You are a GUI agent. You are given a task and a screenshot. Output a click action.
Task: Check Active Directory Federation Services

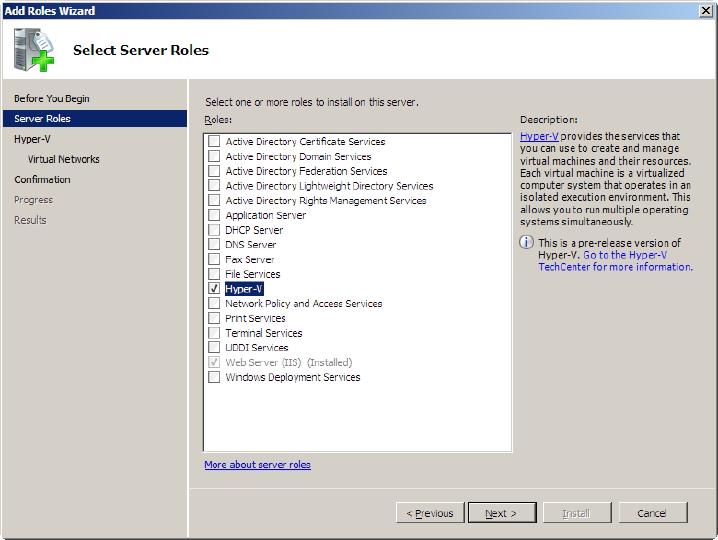point(214,171)
